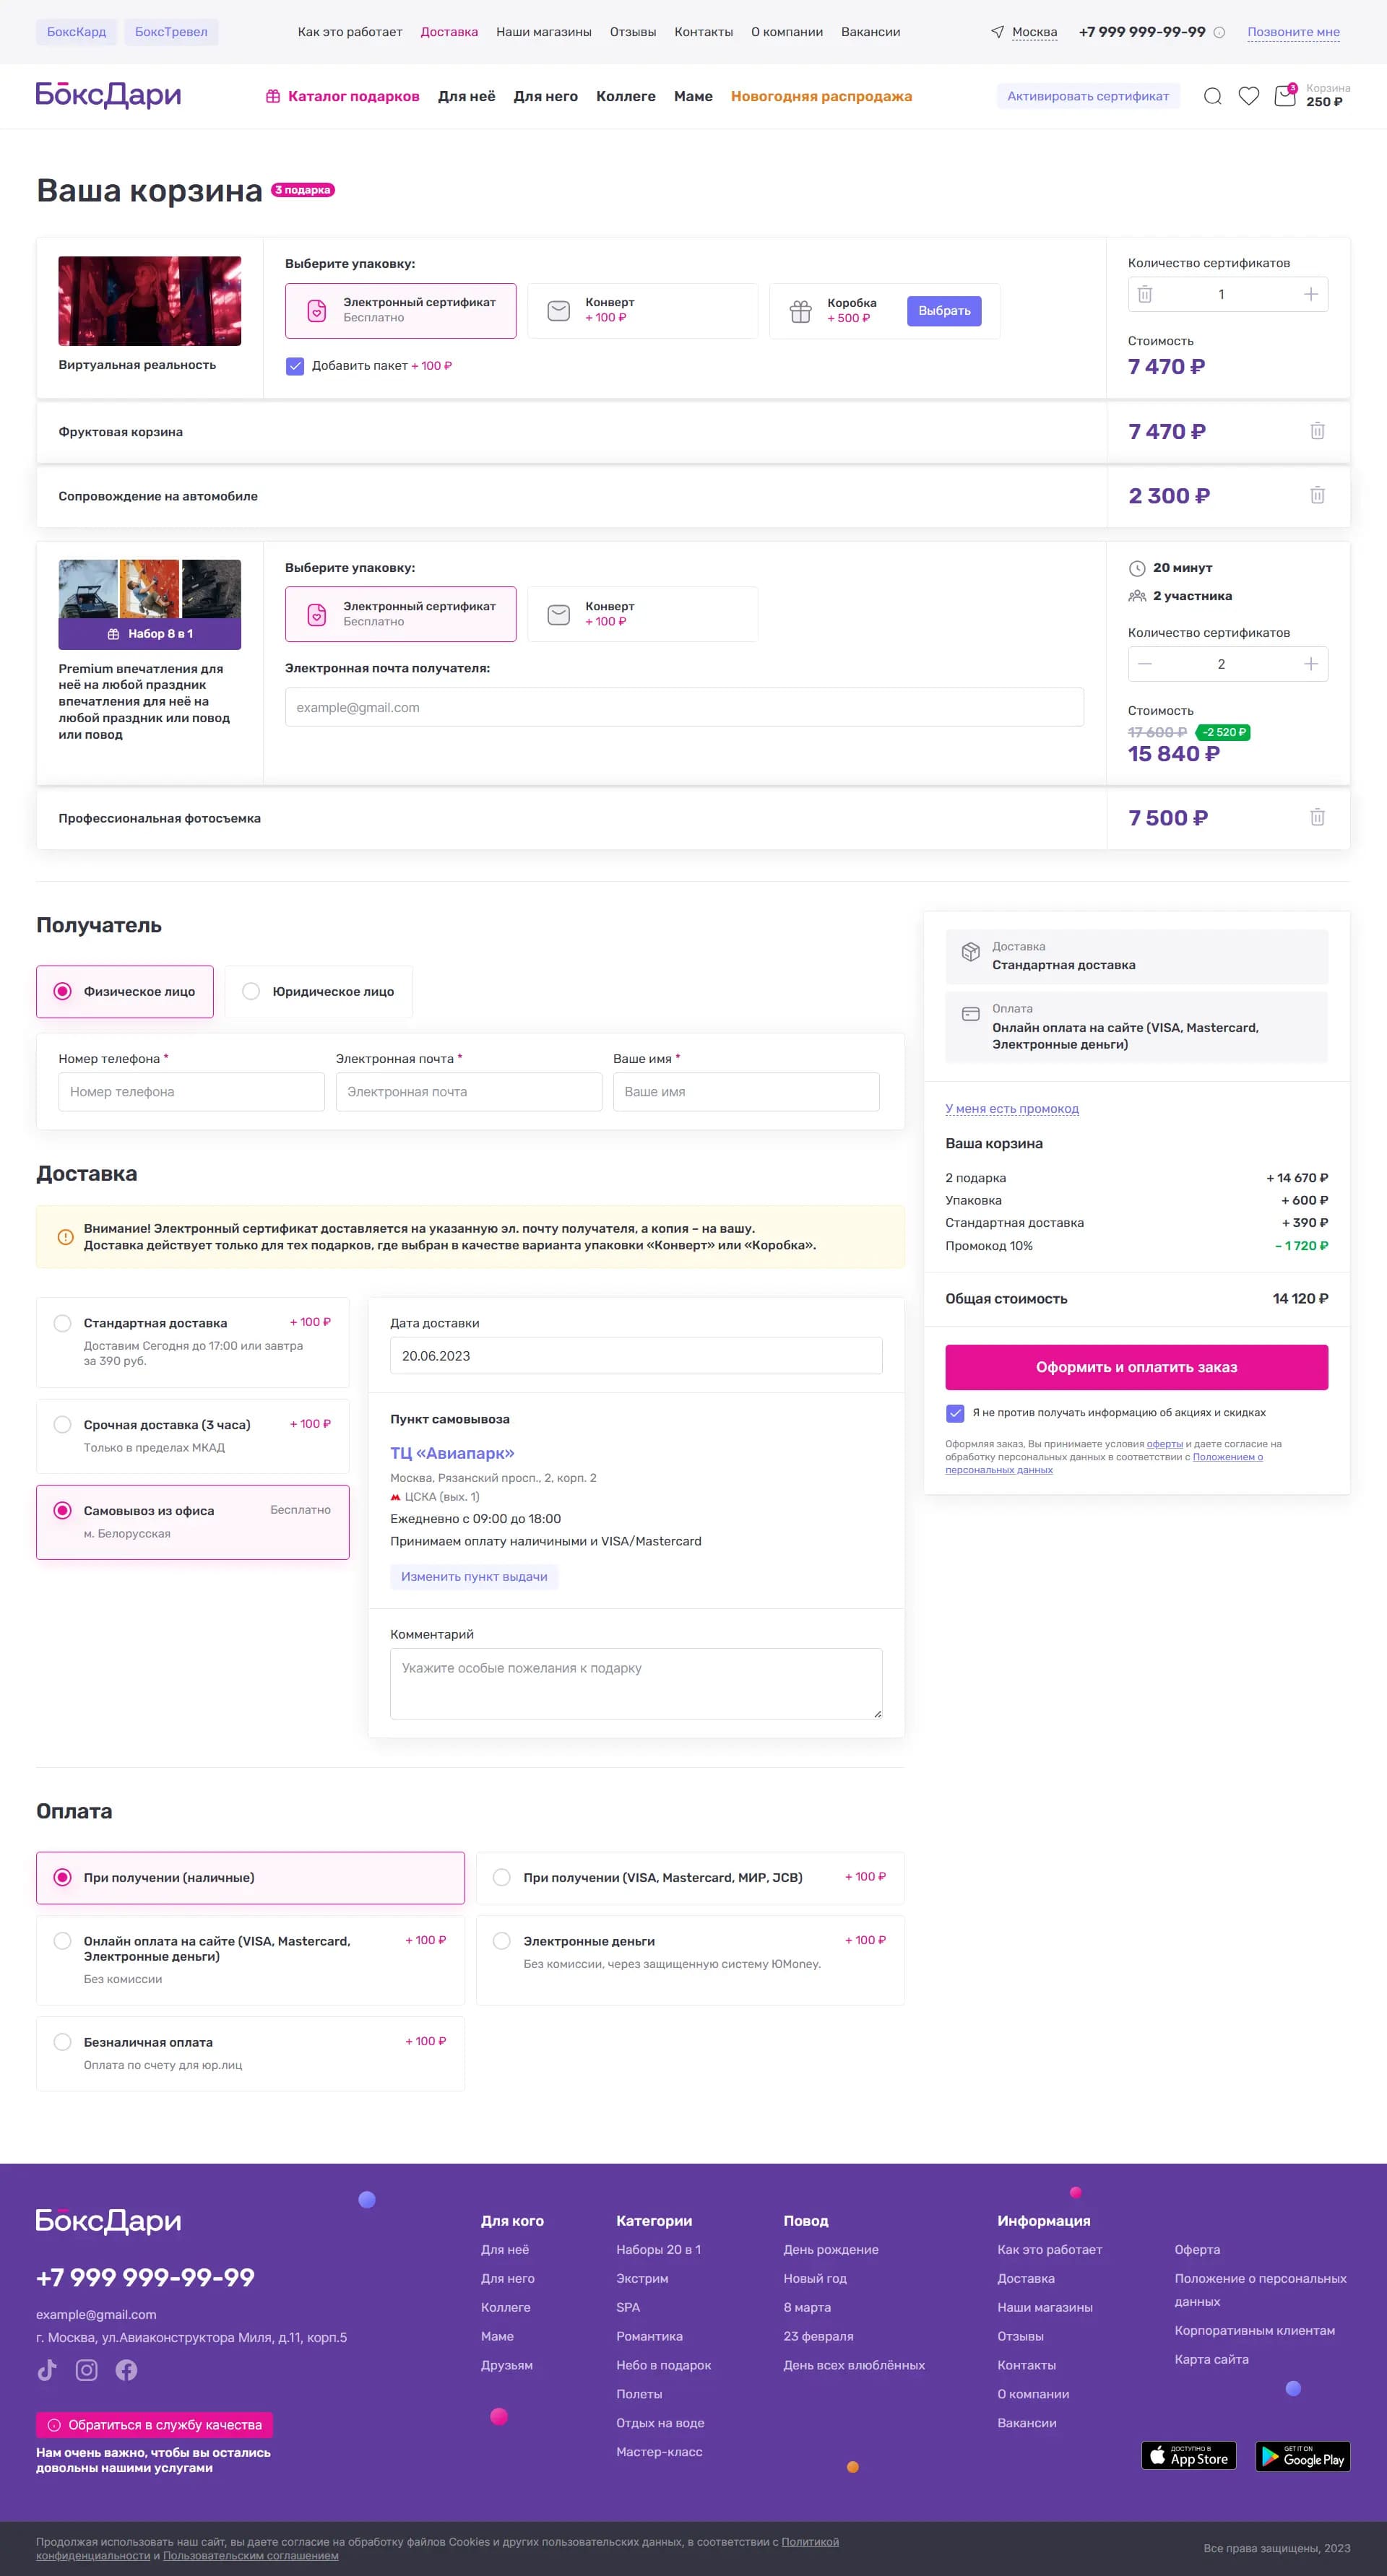Open the search magnifier icon in header
The height and width of the screenshot is (2576, 1387).
tap(1212, 96)
